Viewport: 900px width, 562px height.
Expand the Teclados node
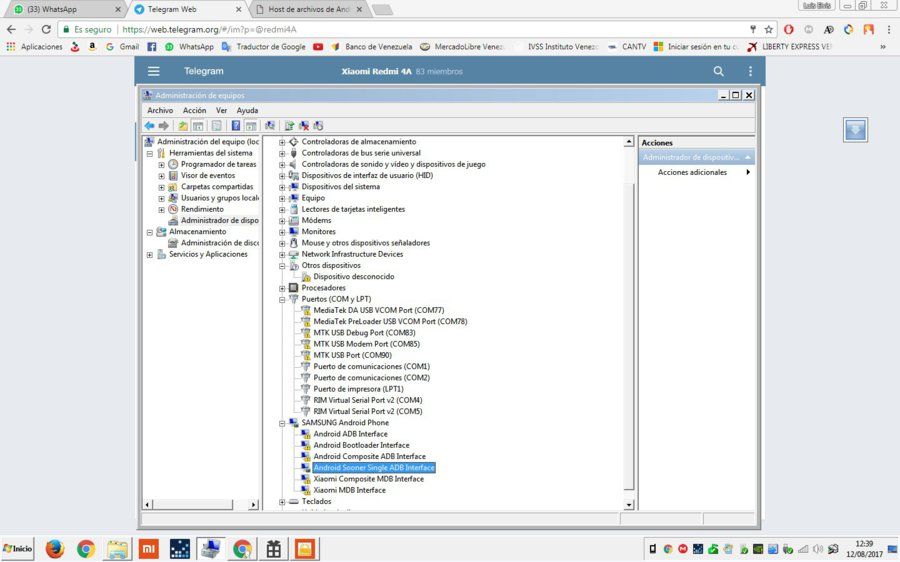click(x=282, y=502)
